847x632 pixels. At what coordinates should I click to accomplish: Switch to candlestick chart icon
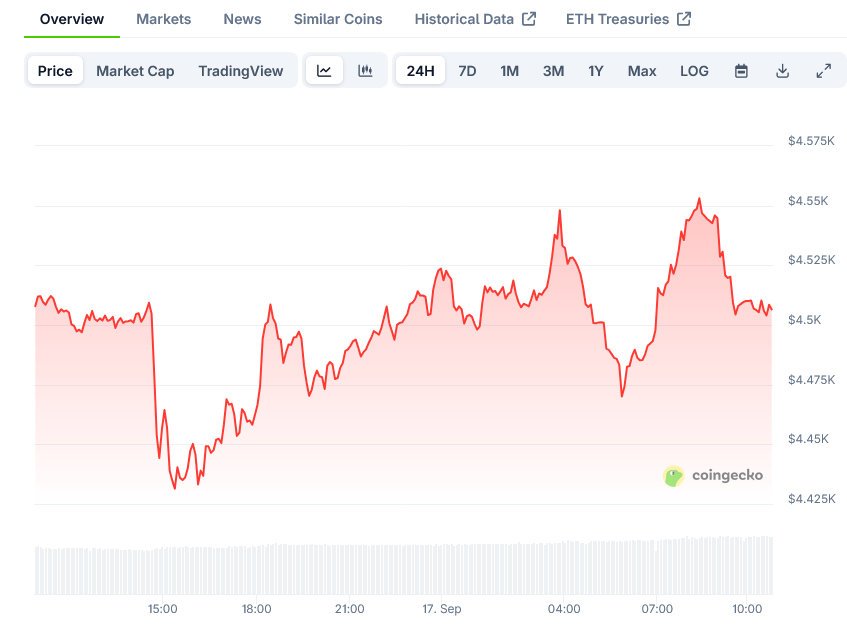point(365,71)
